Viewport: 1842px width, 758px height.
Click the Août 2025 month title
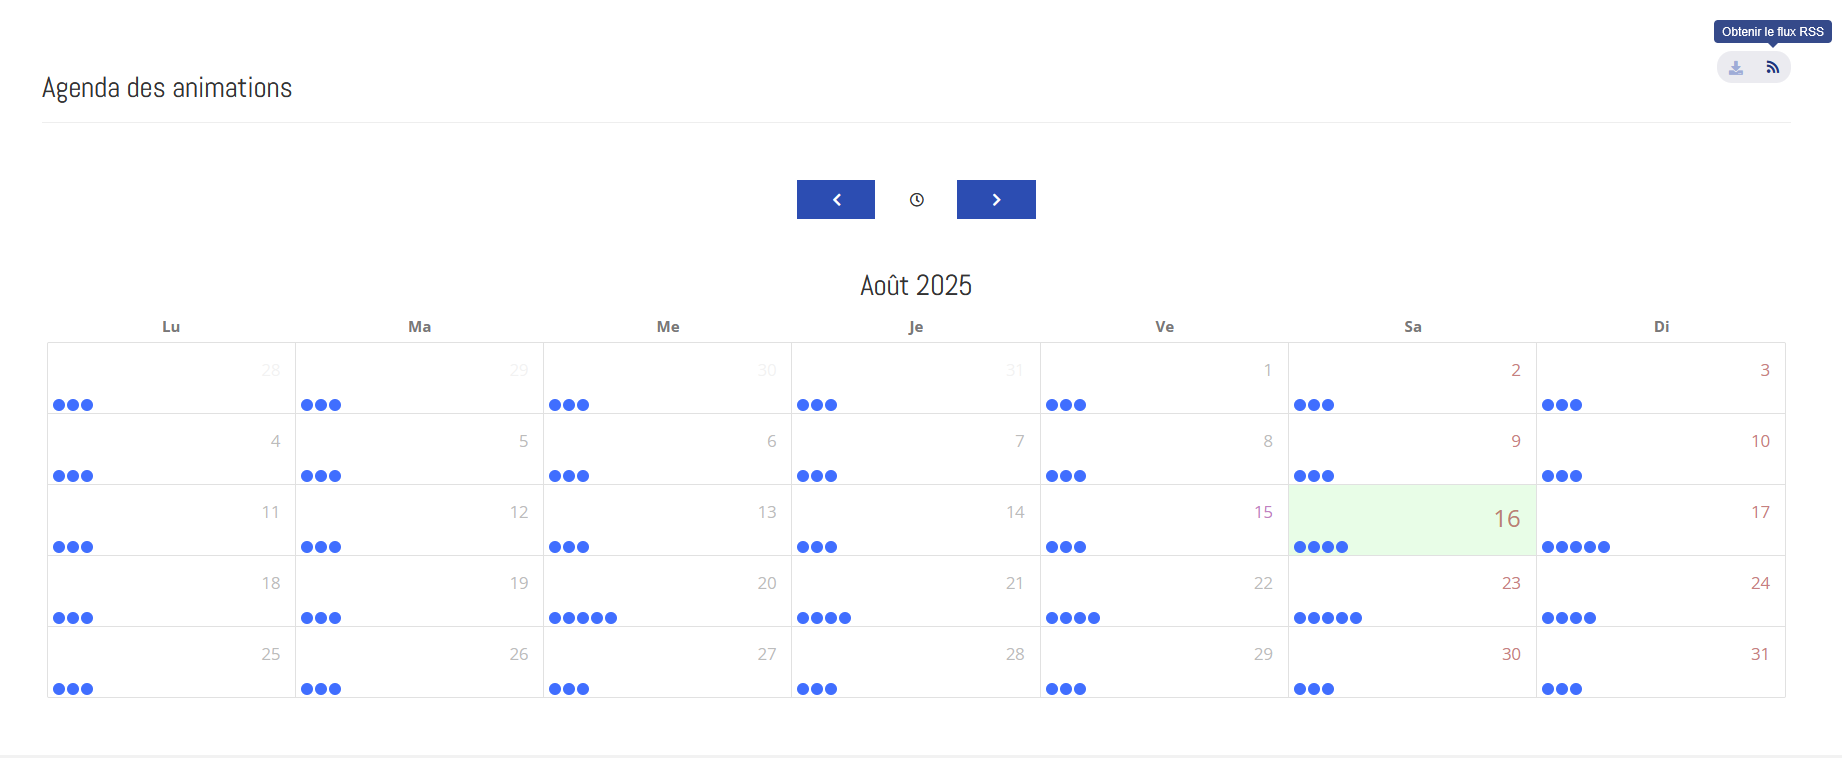pyautogui.click(x=916, y=286)
